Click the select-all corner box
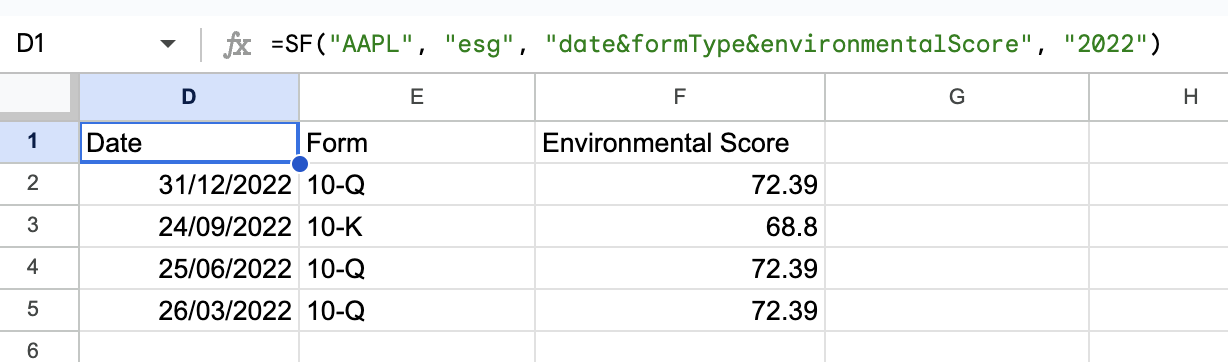 coord(39,97)
